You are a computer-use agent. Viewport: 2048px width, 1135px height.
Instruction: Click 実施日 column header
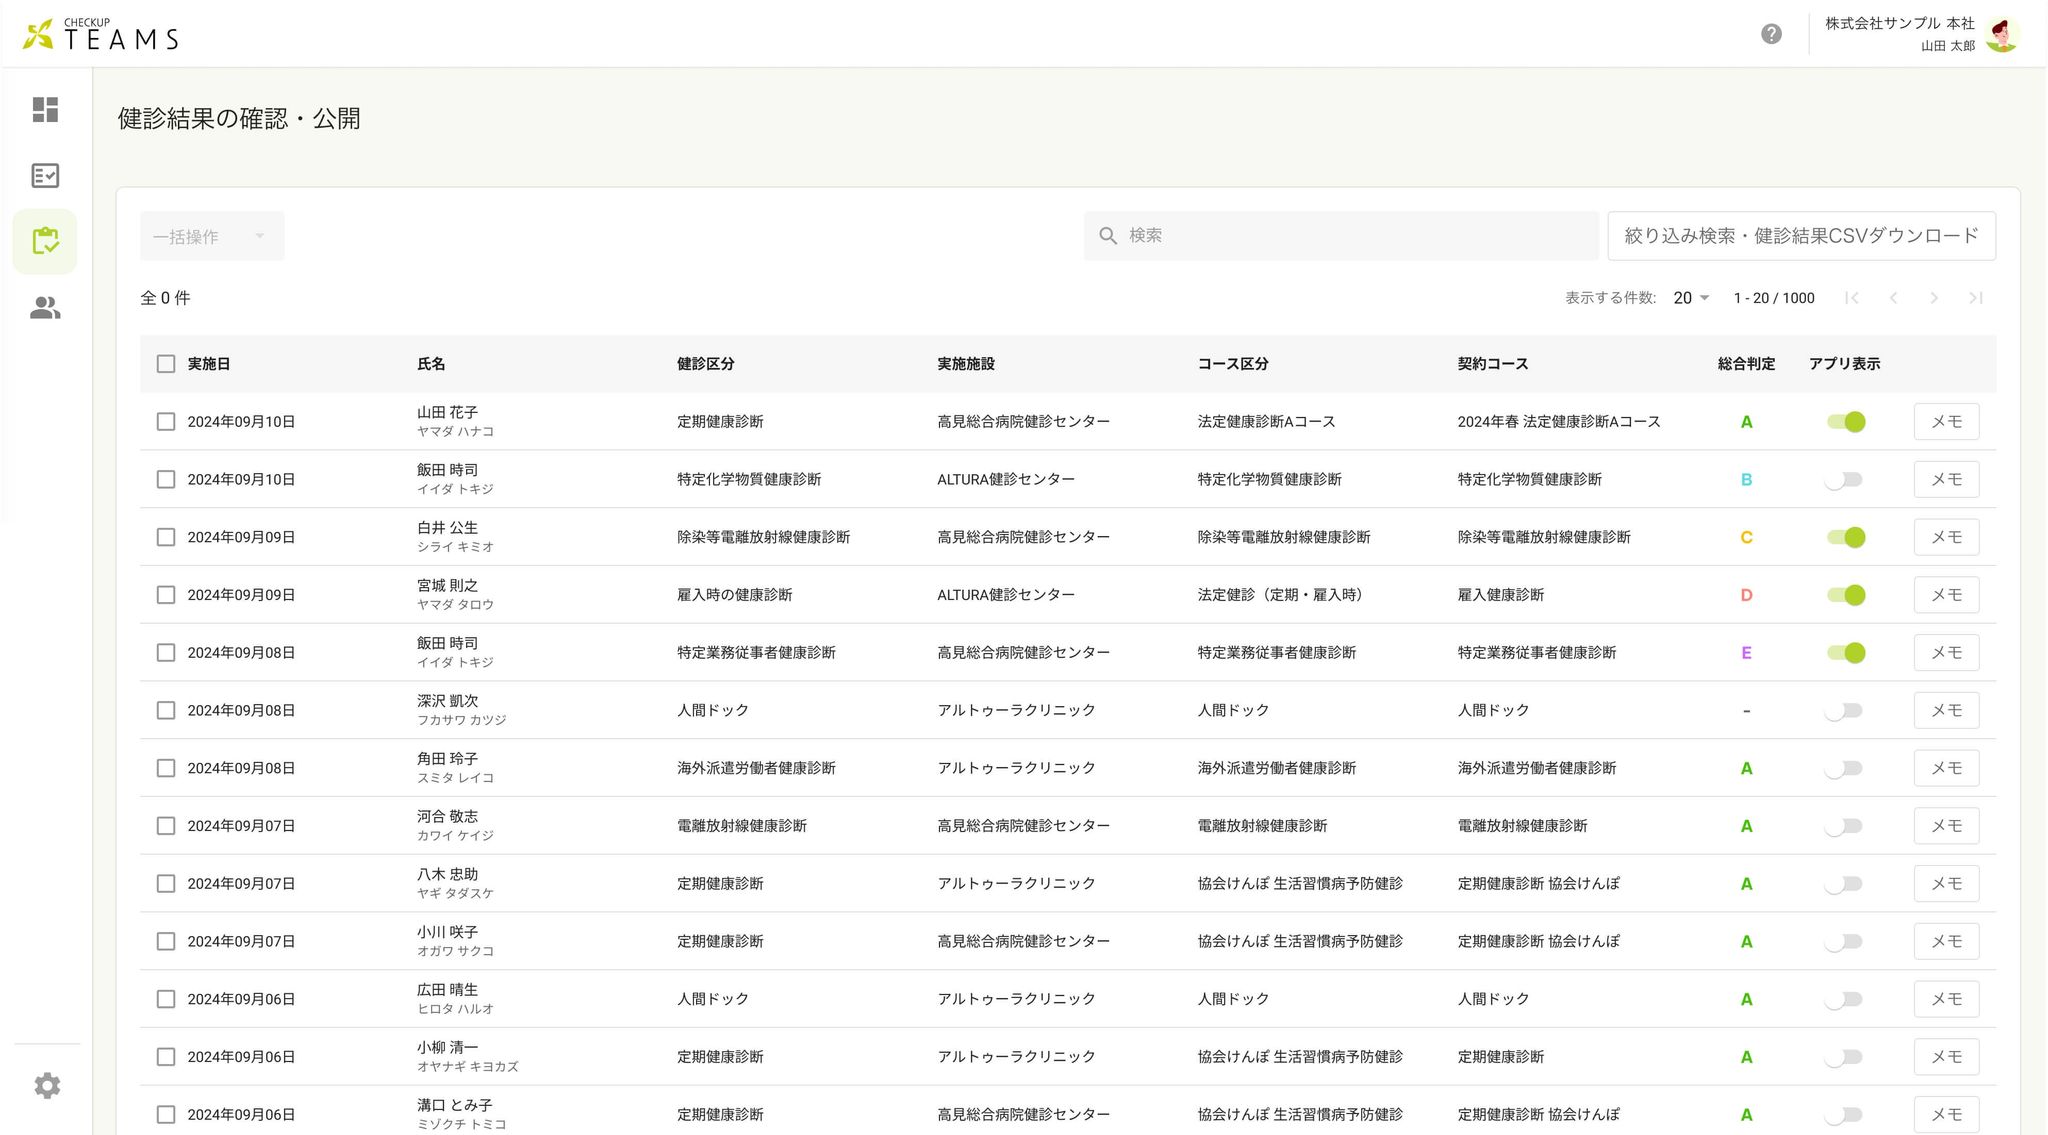point(209,364)
